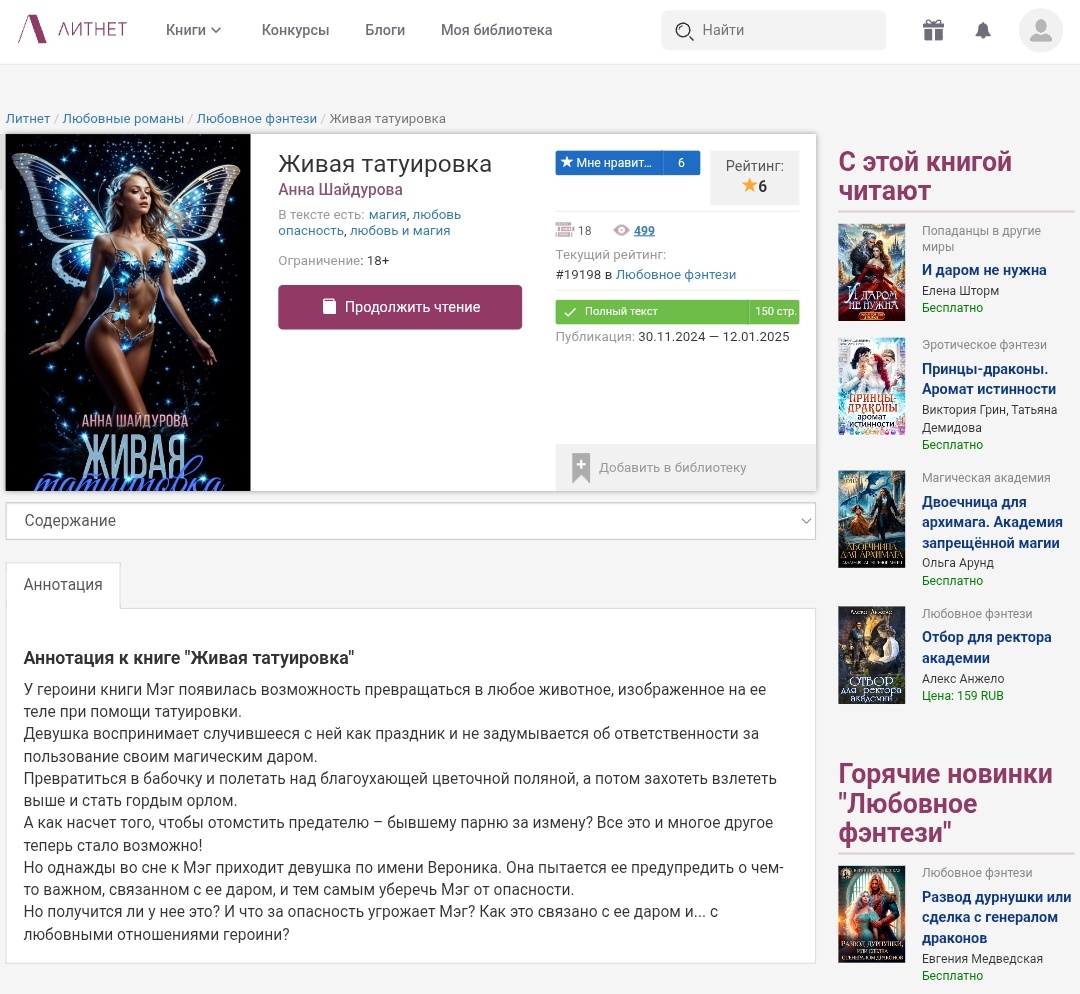The height and width of the screenshot is (994, 1080).
Task: Click the И даром не нужна cover thumbnail
Action: [871, 272]
